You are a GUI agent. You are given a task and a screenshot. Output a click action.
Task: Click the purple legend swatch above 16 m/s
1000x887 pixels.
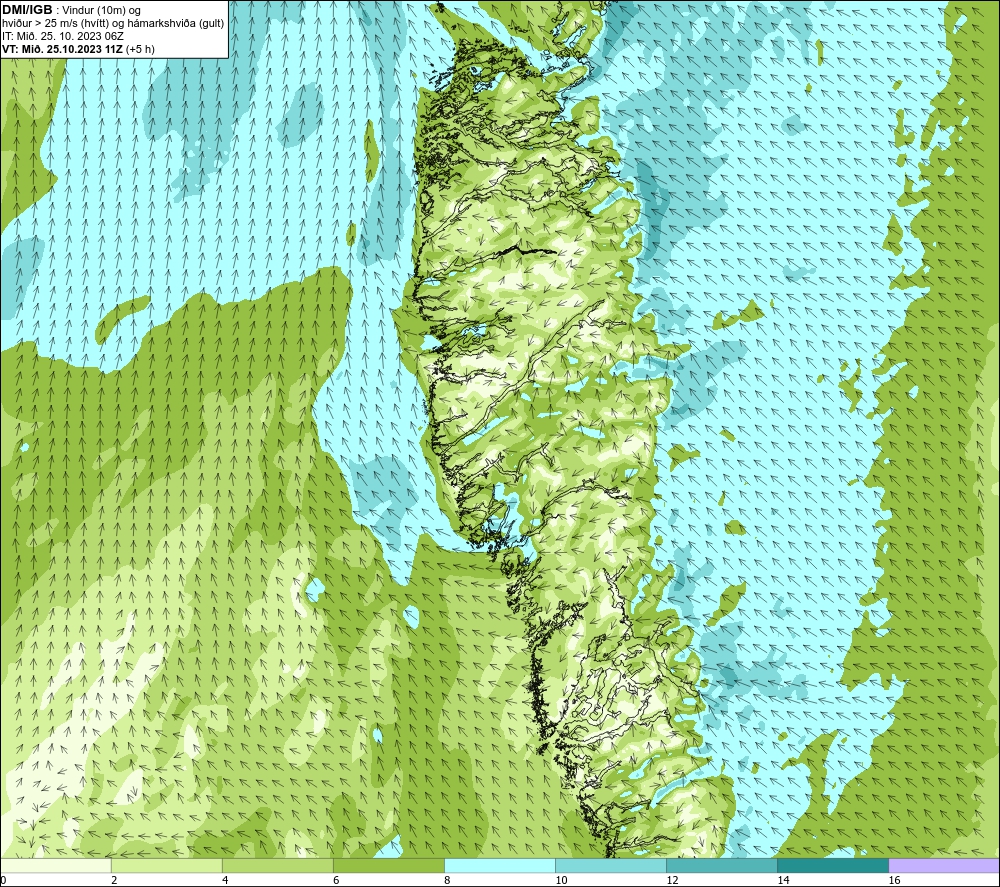[944, 865]
